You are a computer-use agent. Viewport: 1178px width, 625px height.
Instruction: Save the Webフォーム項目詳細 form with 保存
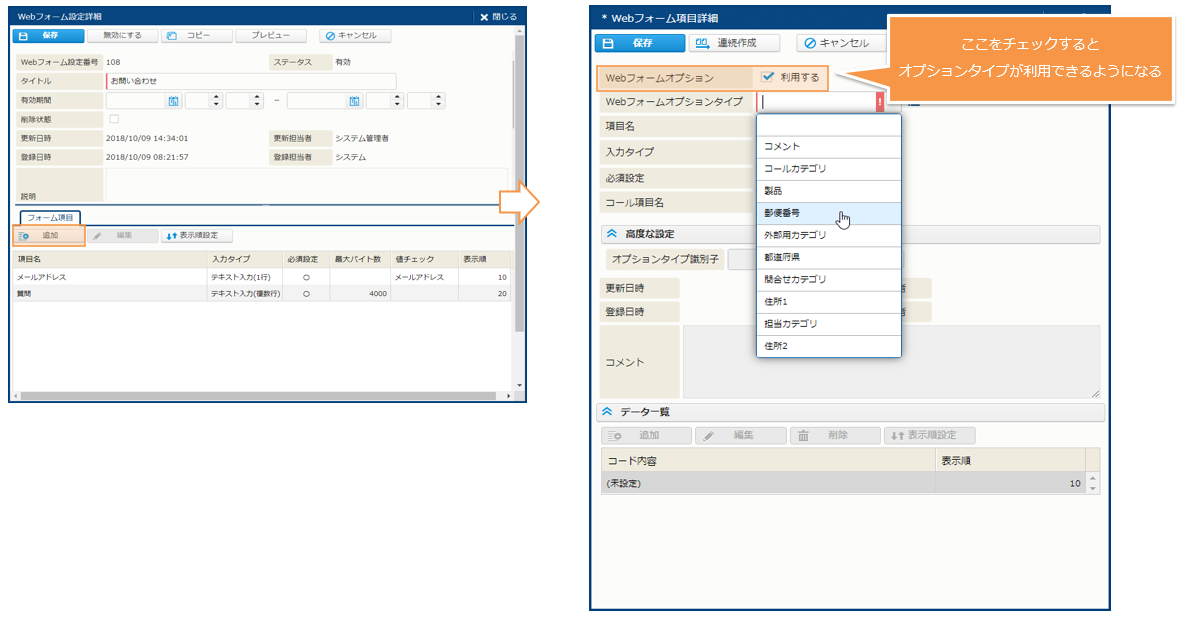point(640,43)
